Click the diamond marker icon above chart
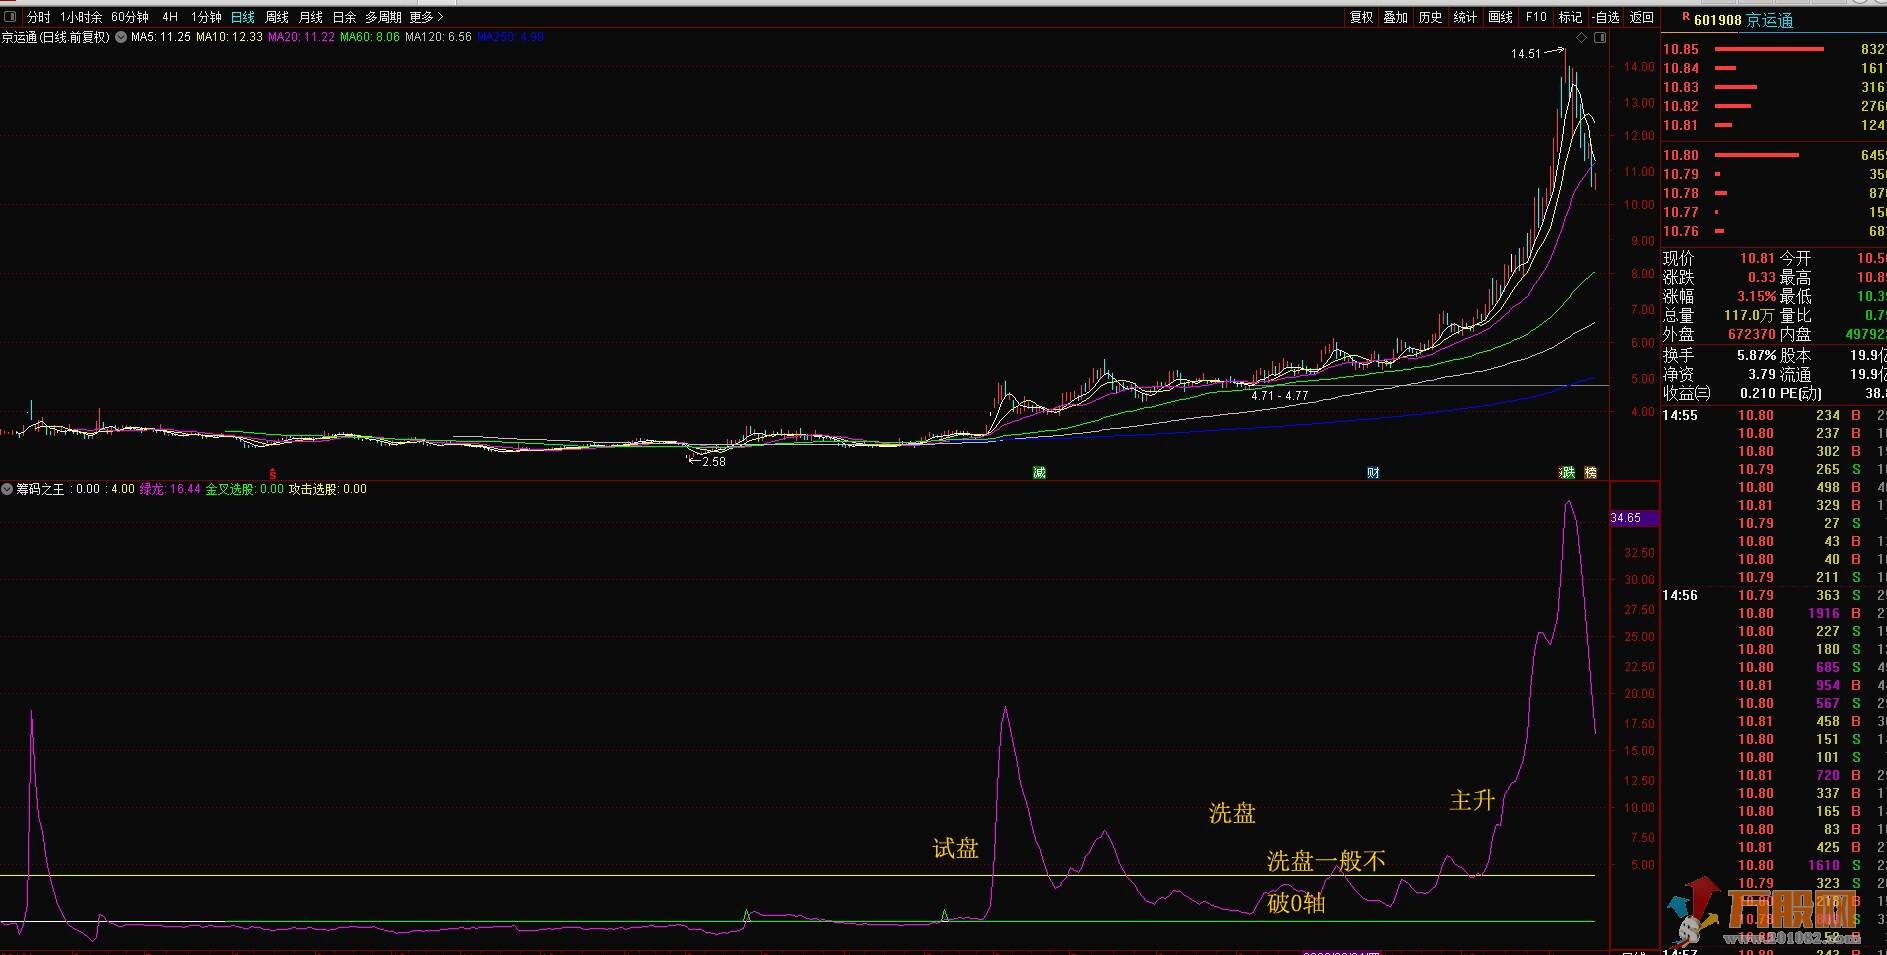Screen dimensions: 1887x955 (x=1581, y=38)
